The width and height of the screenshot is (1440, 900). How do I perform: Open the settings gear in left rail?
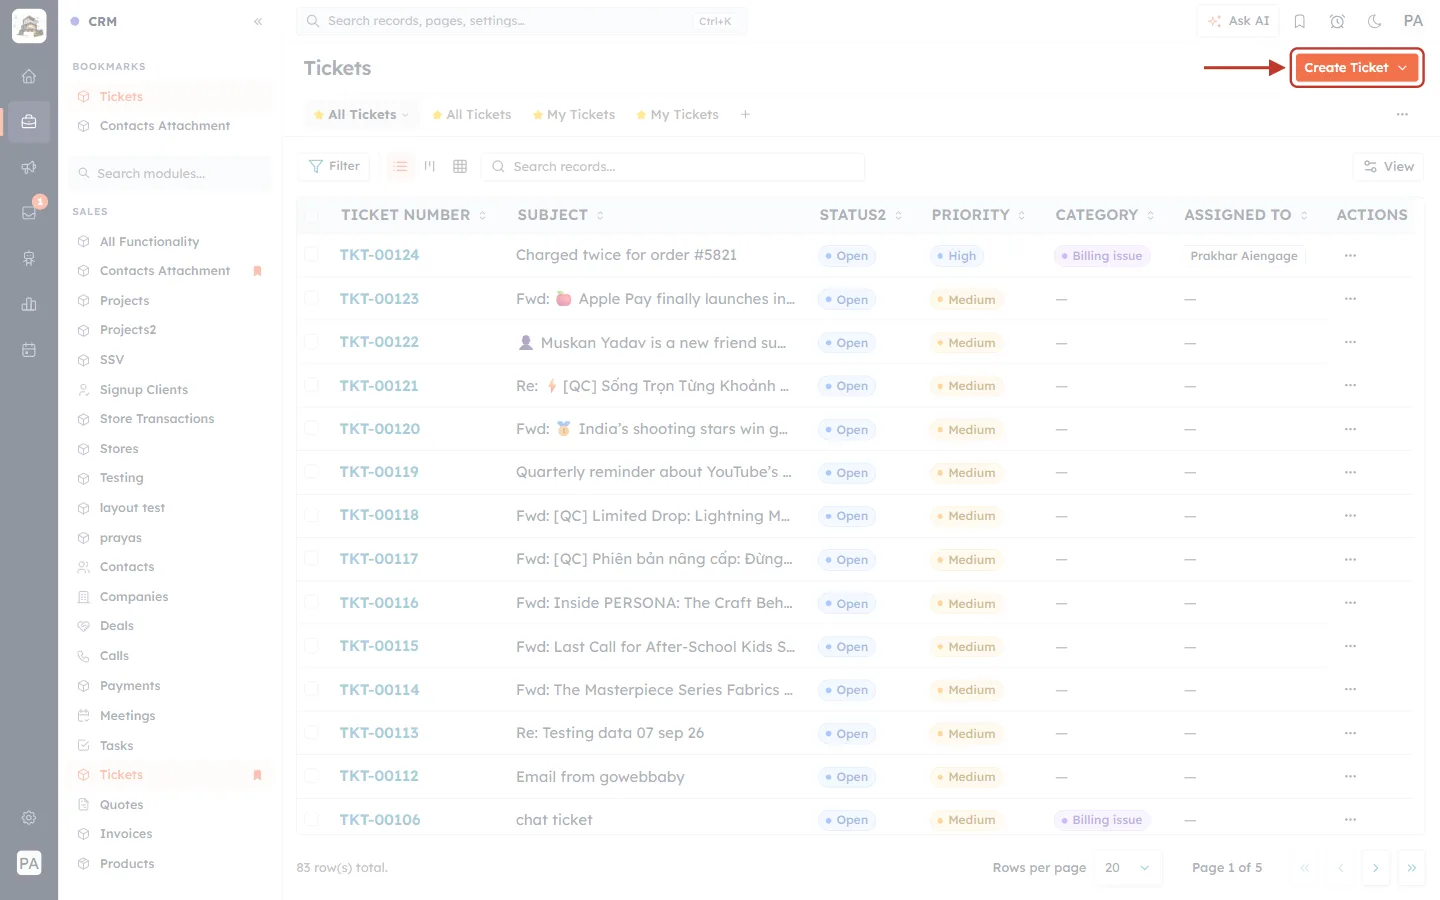coord(29,817)
